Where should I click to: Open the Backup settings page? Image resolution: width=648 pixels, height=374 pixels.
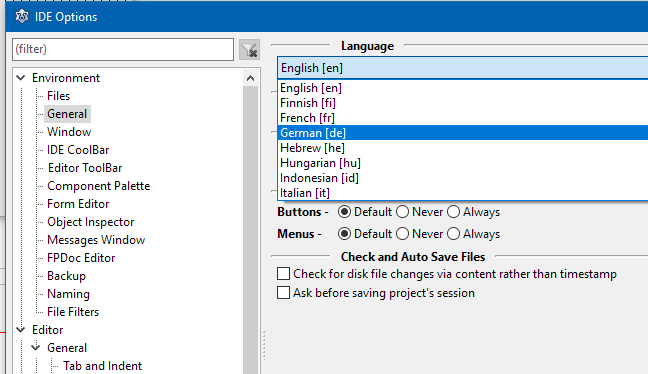66,276
